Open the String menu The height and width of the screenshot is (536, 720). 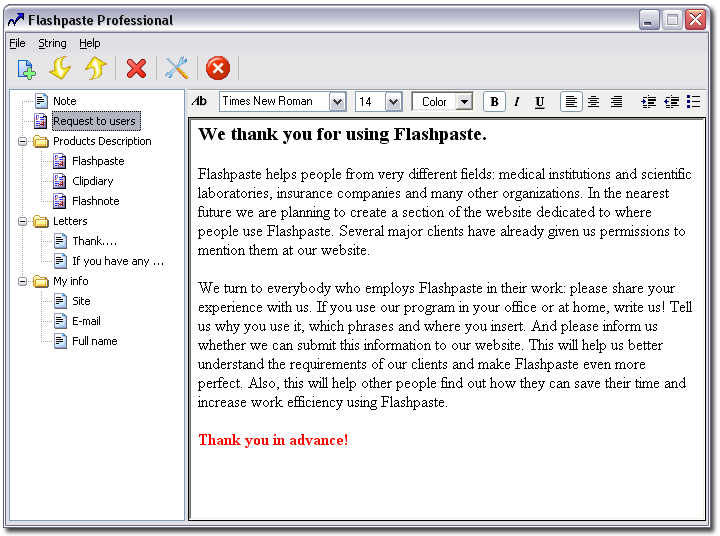click(52, 43)
